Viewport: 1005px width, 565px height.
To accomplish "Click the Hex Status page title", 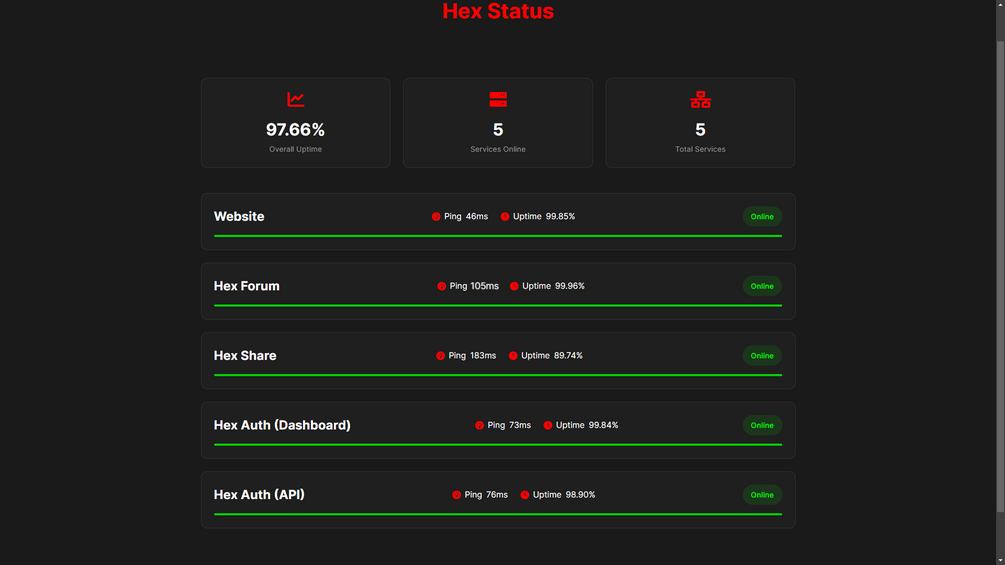I will click(x=498, y=11).
